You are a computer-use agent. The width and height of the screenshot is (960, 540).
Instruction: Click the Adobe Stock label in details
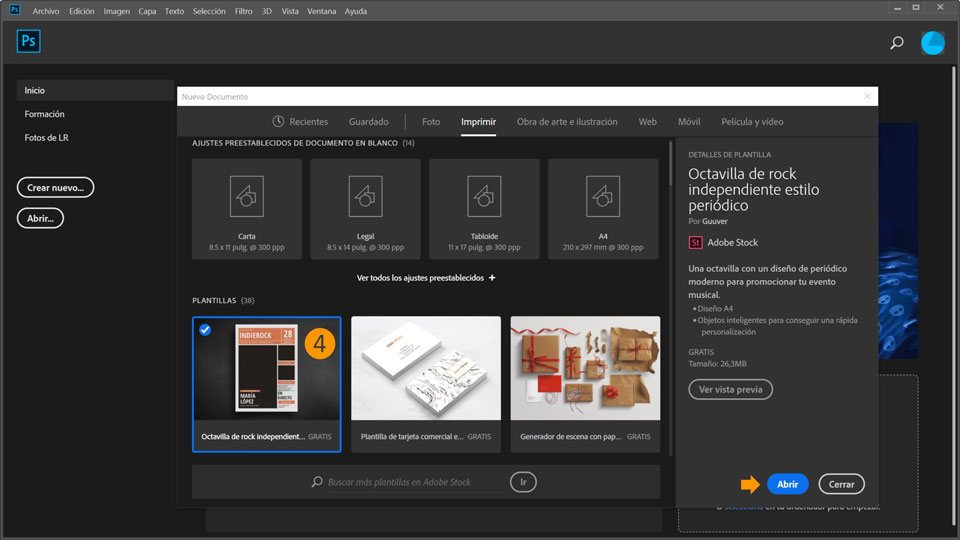(x=732, y=242)
